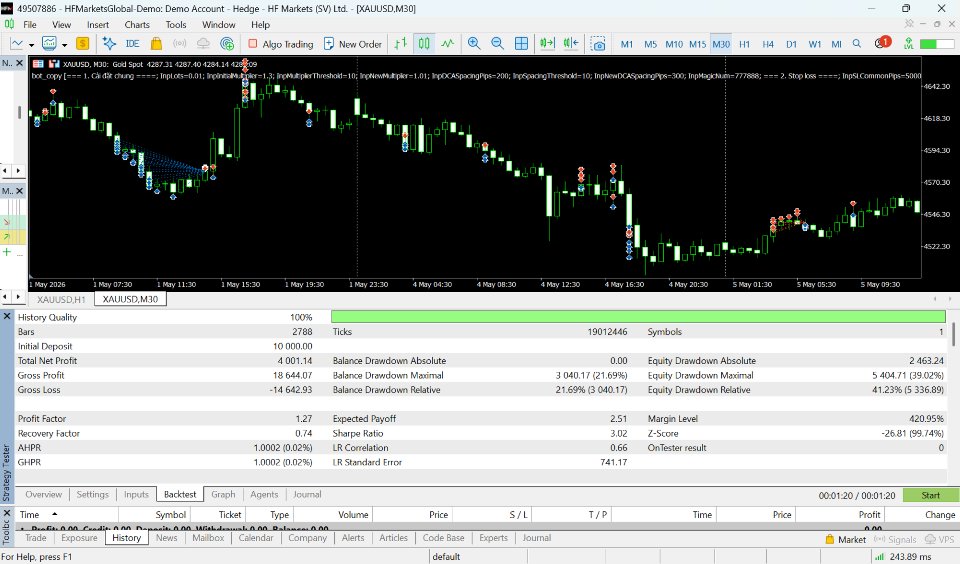The image size is (960, 564).
Task: Open tester Graph tab
Action: [x=223, y=494]
